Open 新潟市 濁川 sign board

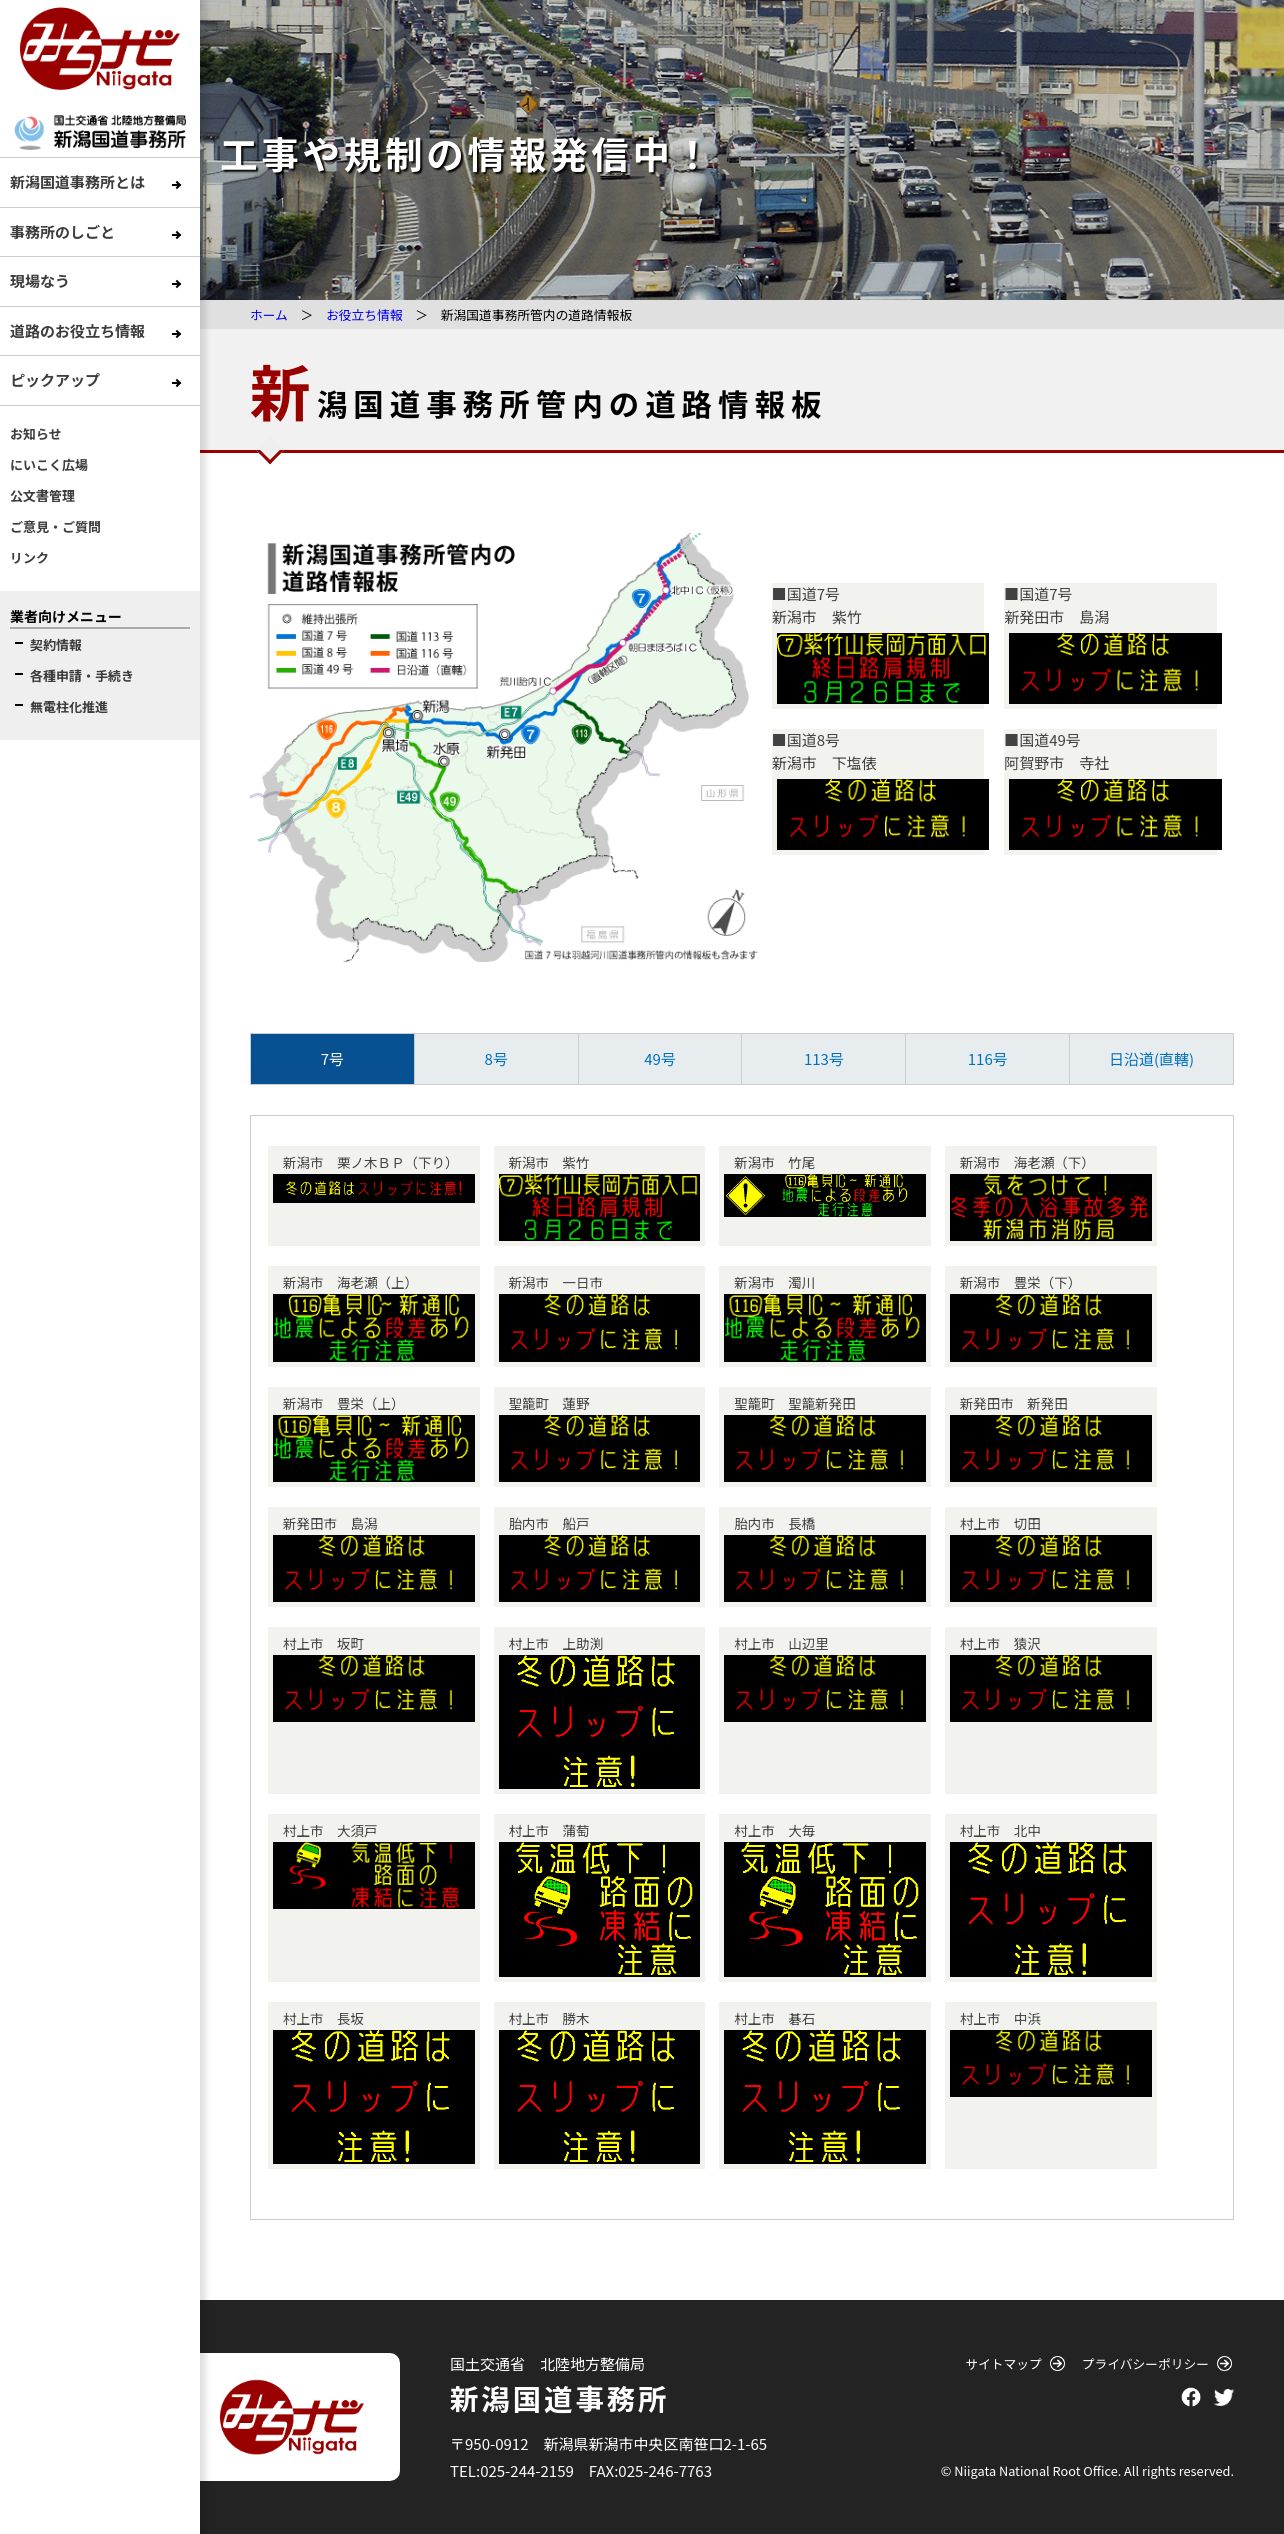(825, 1328)
